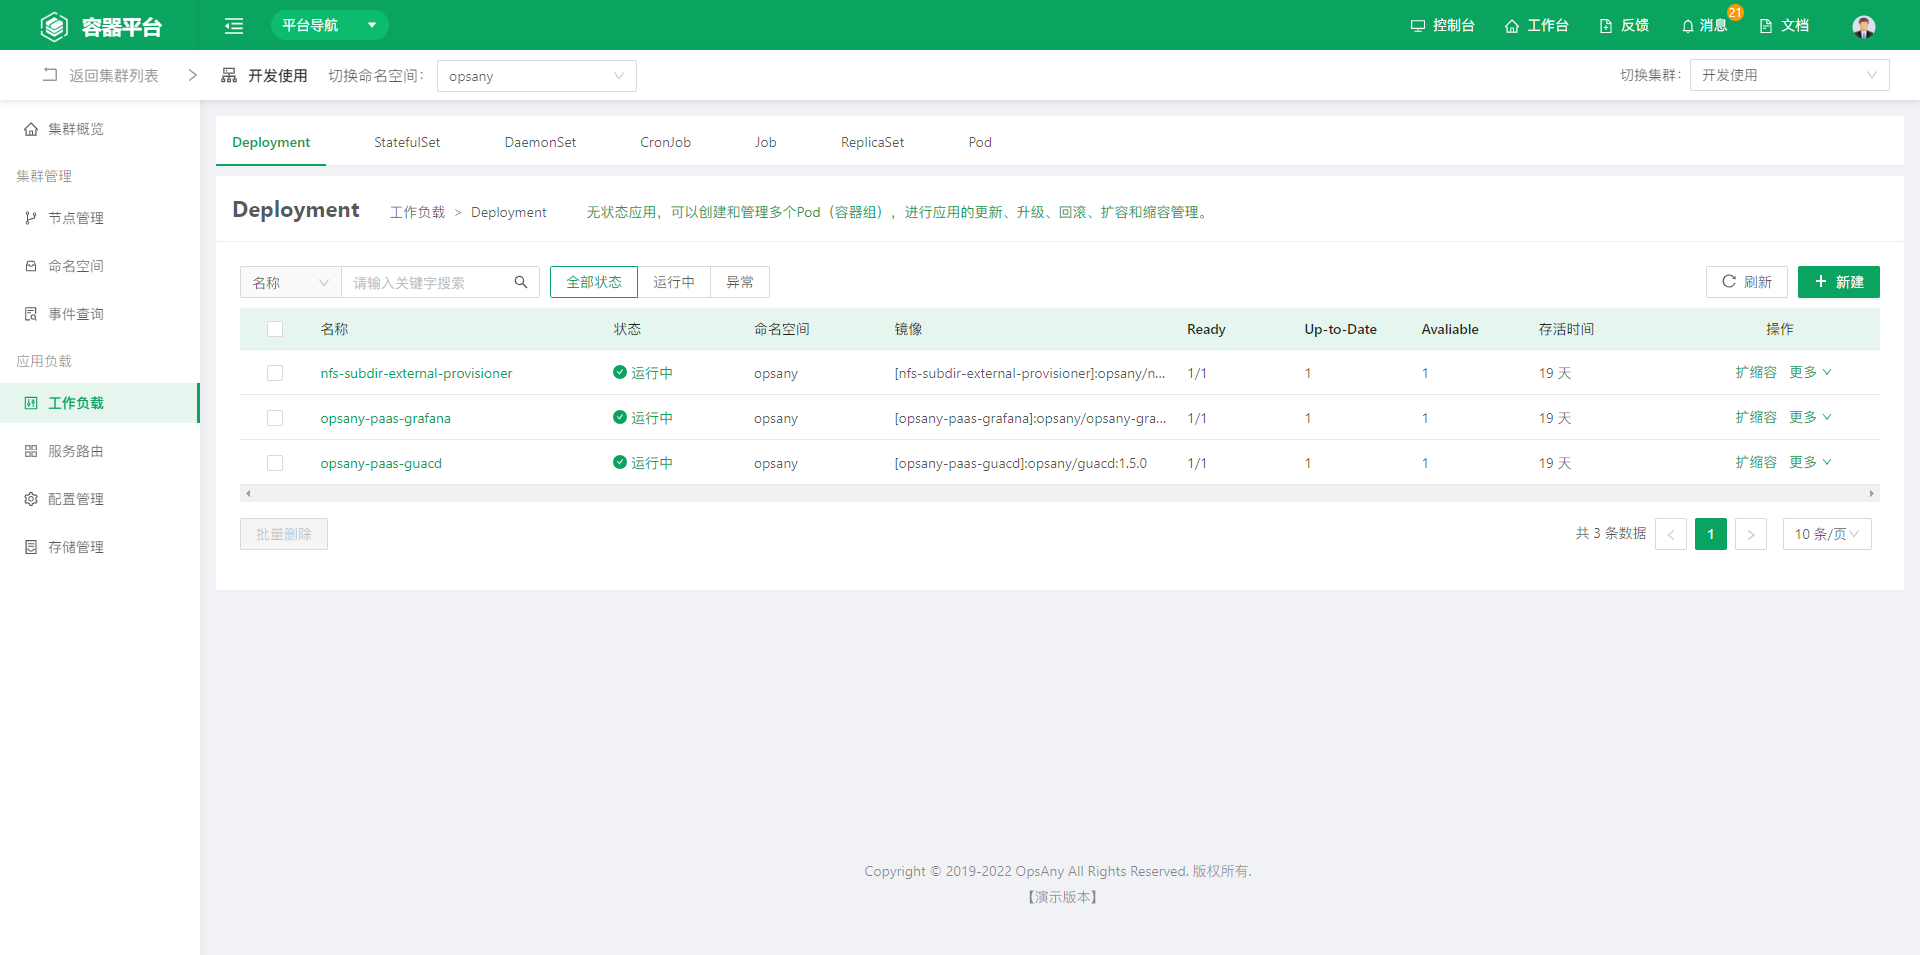Focus the keyword search input field
Screen dimensions: 1920x955
[427, 283]
